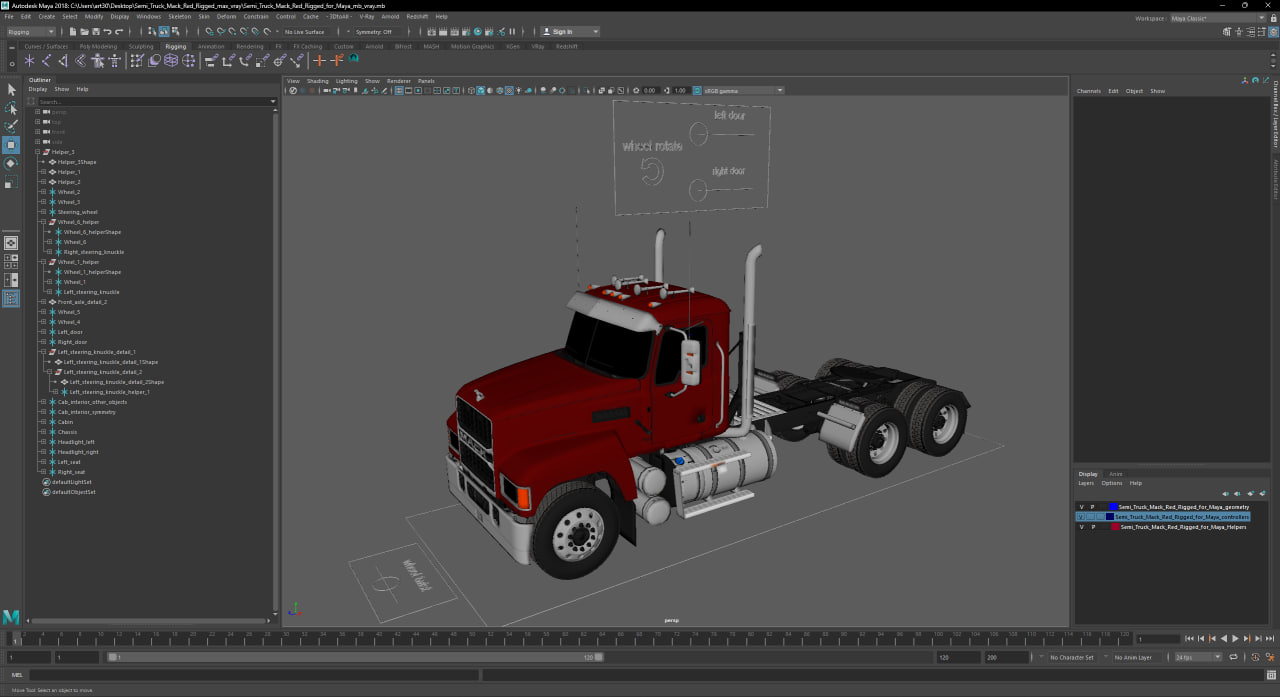Go to start of playback range
Viewport: 1280px width, 697px height.
[x=1189, y=638]
